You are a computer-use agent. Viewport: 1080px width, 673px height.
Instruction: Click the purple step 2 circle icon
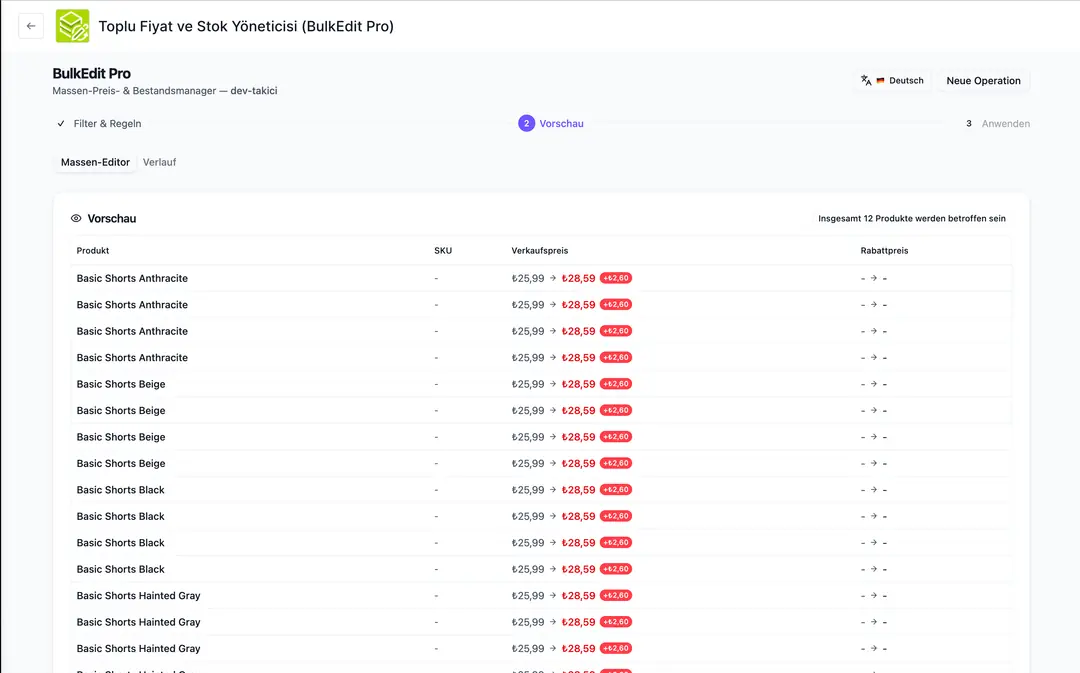tap(526, 123)
